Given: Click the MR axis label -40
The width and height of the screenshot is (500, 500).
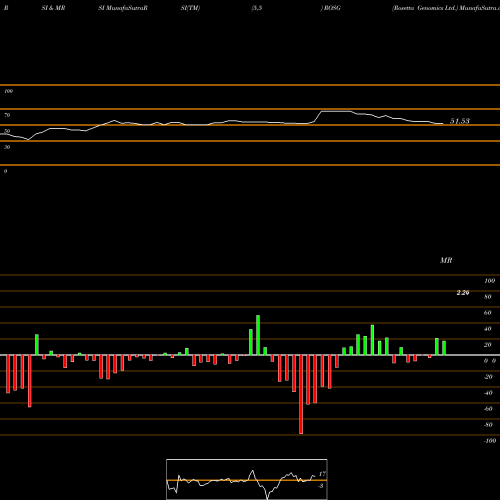Looking at the screenshot, I should click(x=488, y=393).
